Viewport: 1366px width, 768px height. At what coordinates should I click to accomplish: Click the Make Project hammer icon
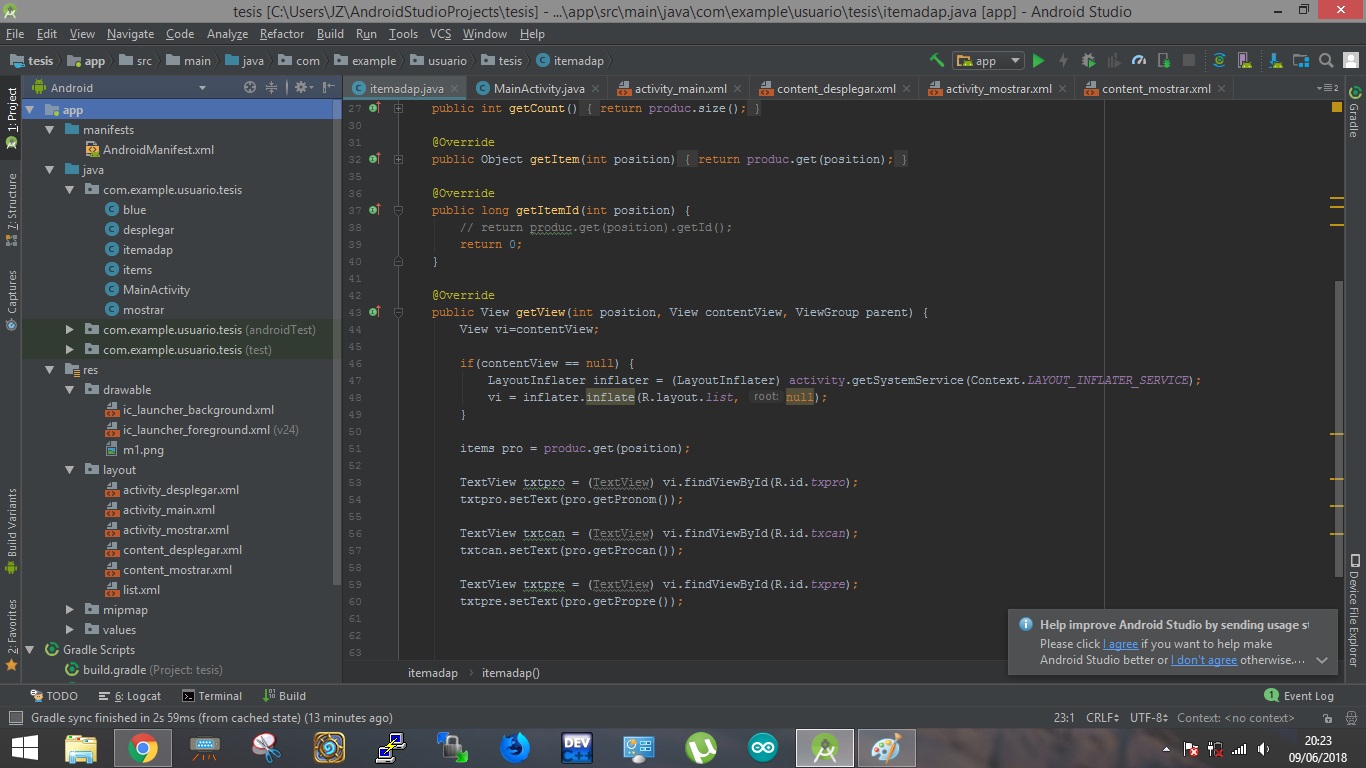pyautogui.click(x=936, y=61)
